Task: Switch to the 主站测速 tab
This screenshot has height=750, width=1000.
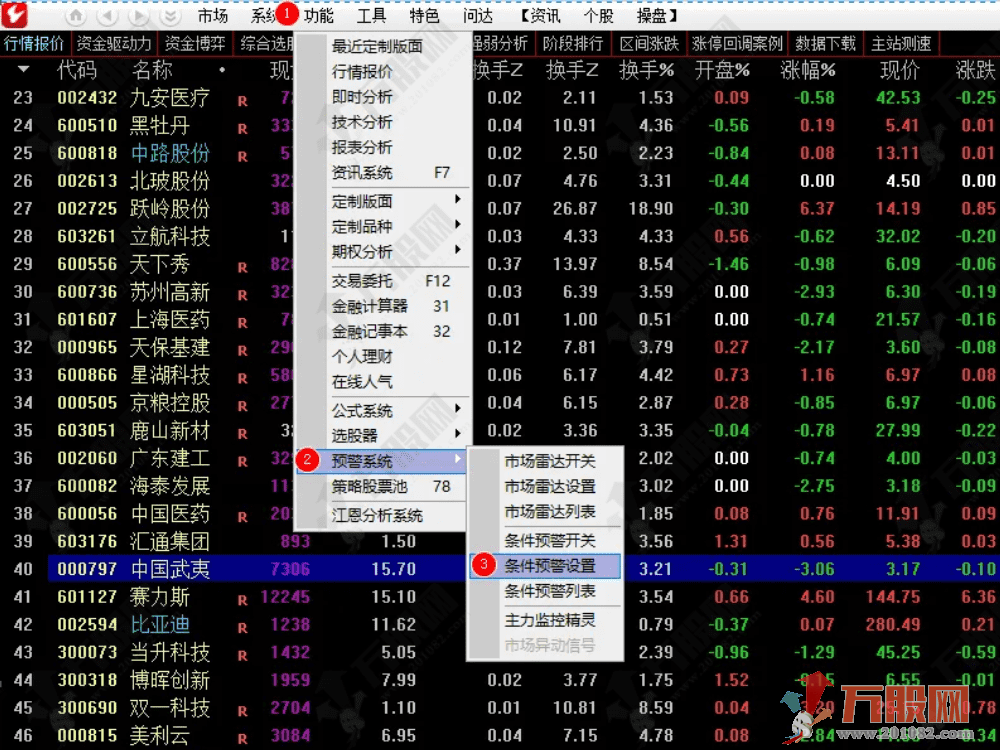Action: (901, 43)
